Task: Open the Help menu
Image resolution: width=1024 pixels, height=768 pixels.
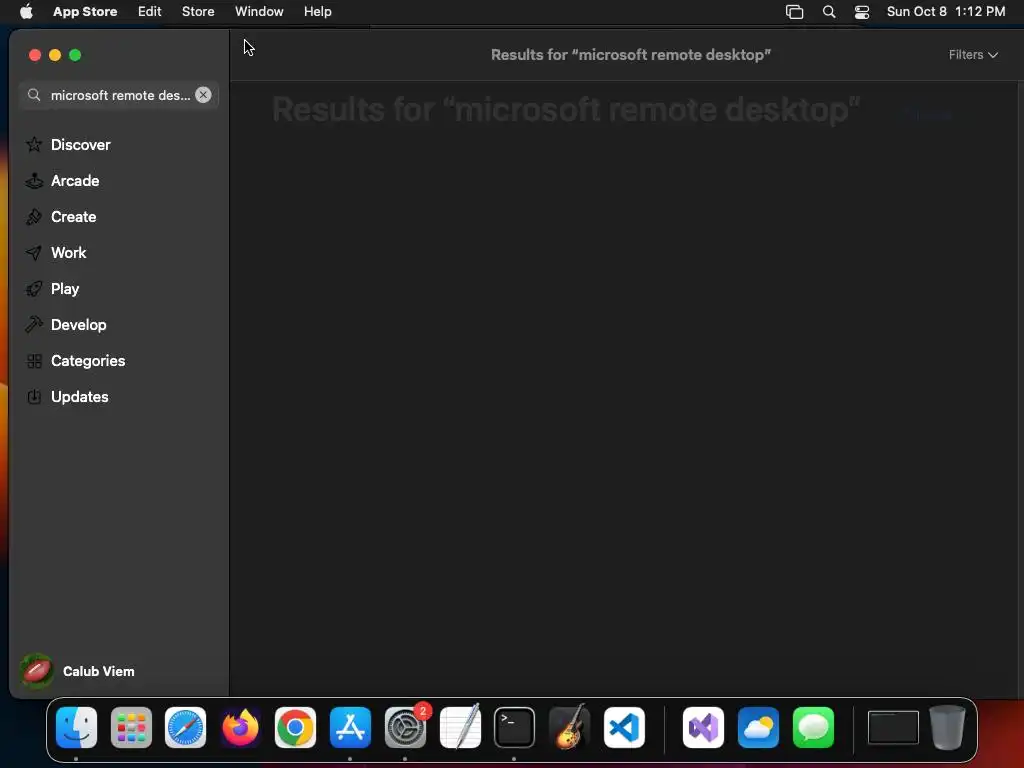Action: [317, 11]
